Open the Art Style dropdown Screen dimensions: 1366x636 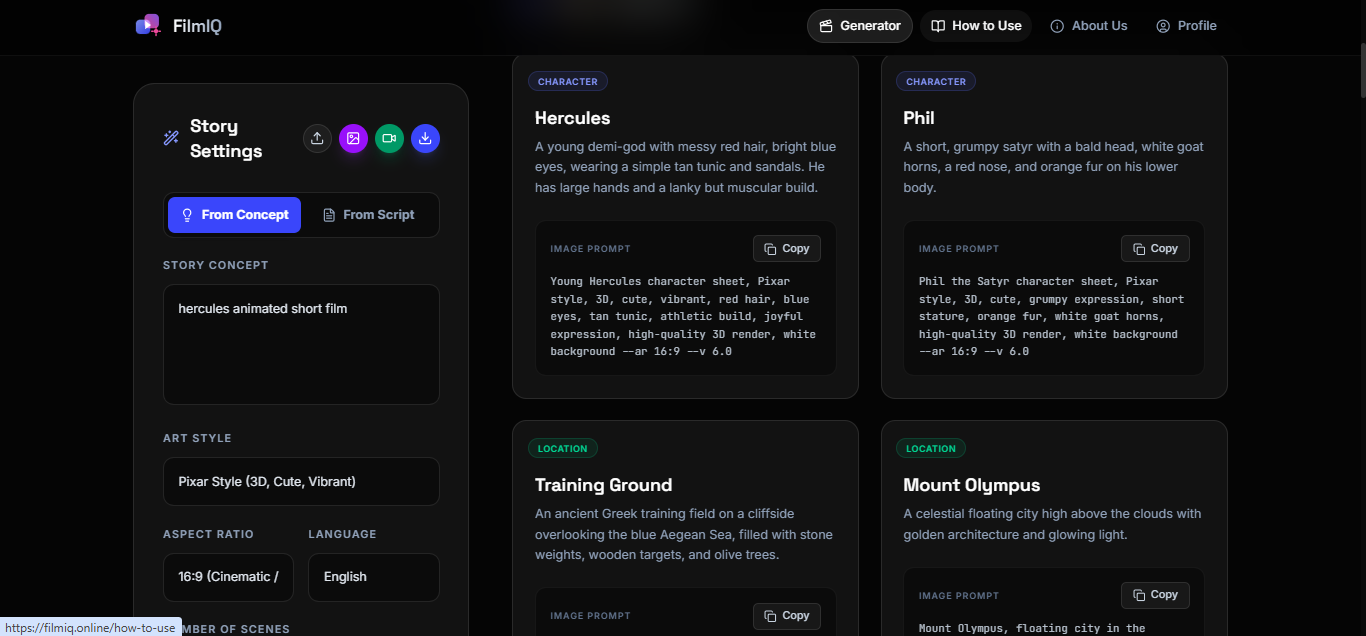301,482
